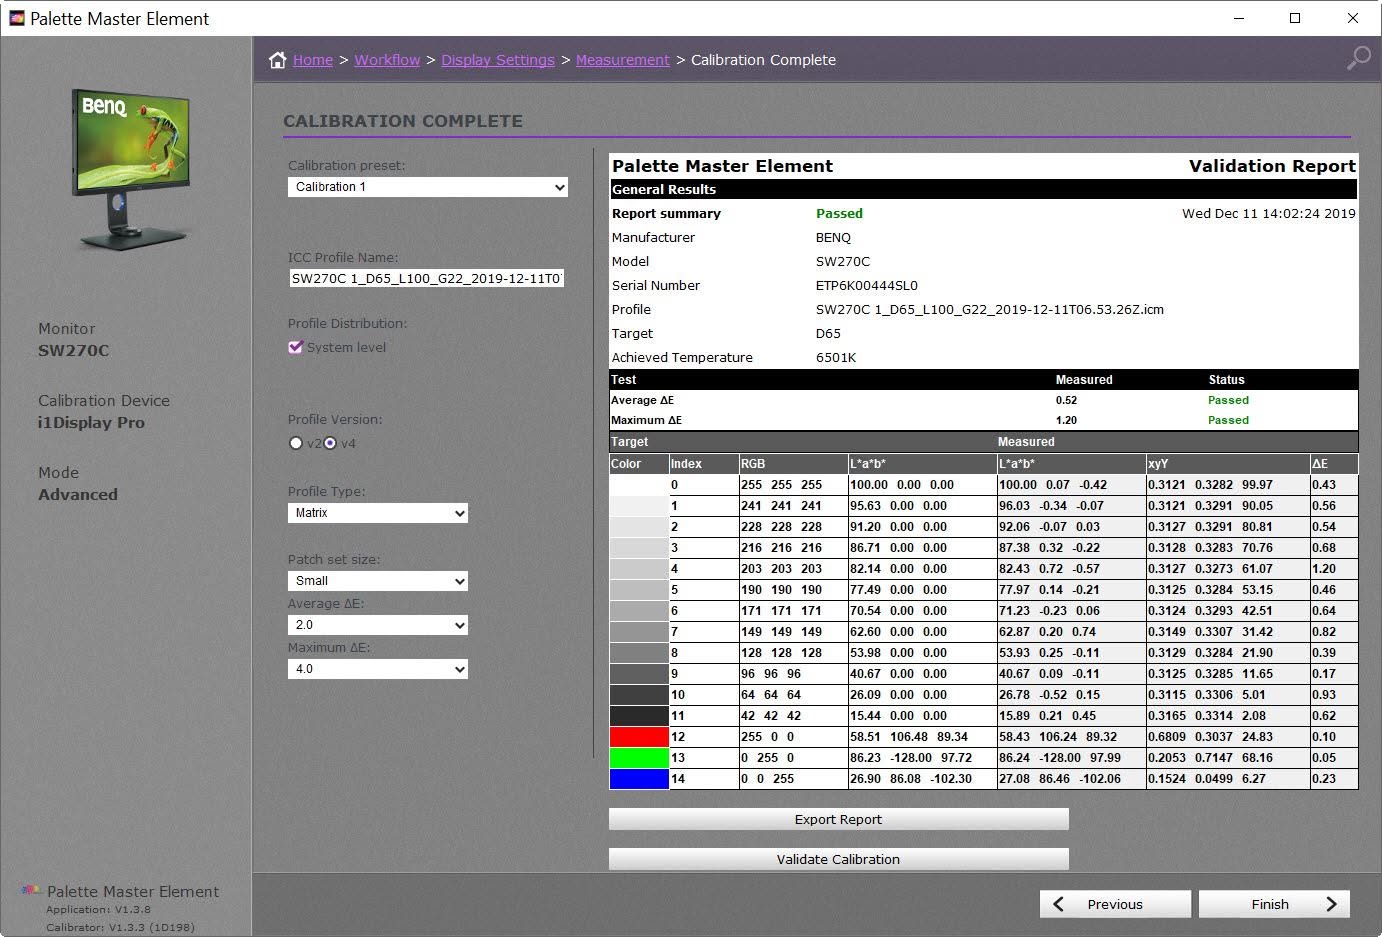1382x937 pixels.
Task: Click the Export Report button
Action: click(x=839, y=819)
